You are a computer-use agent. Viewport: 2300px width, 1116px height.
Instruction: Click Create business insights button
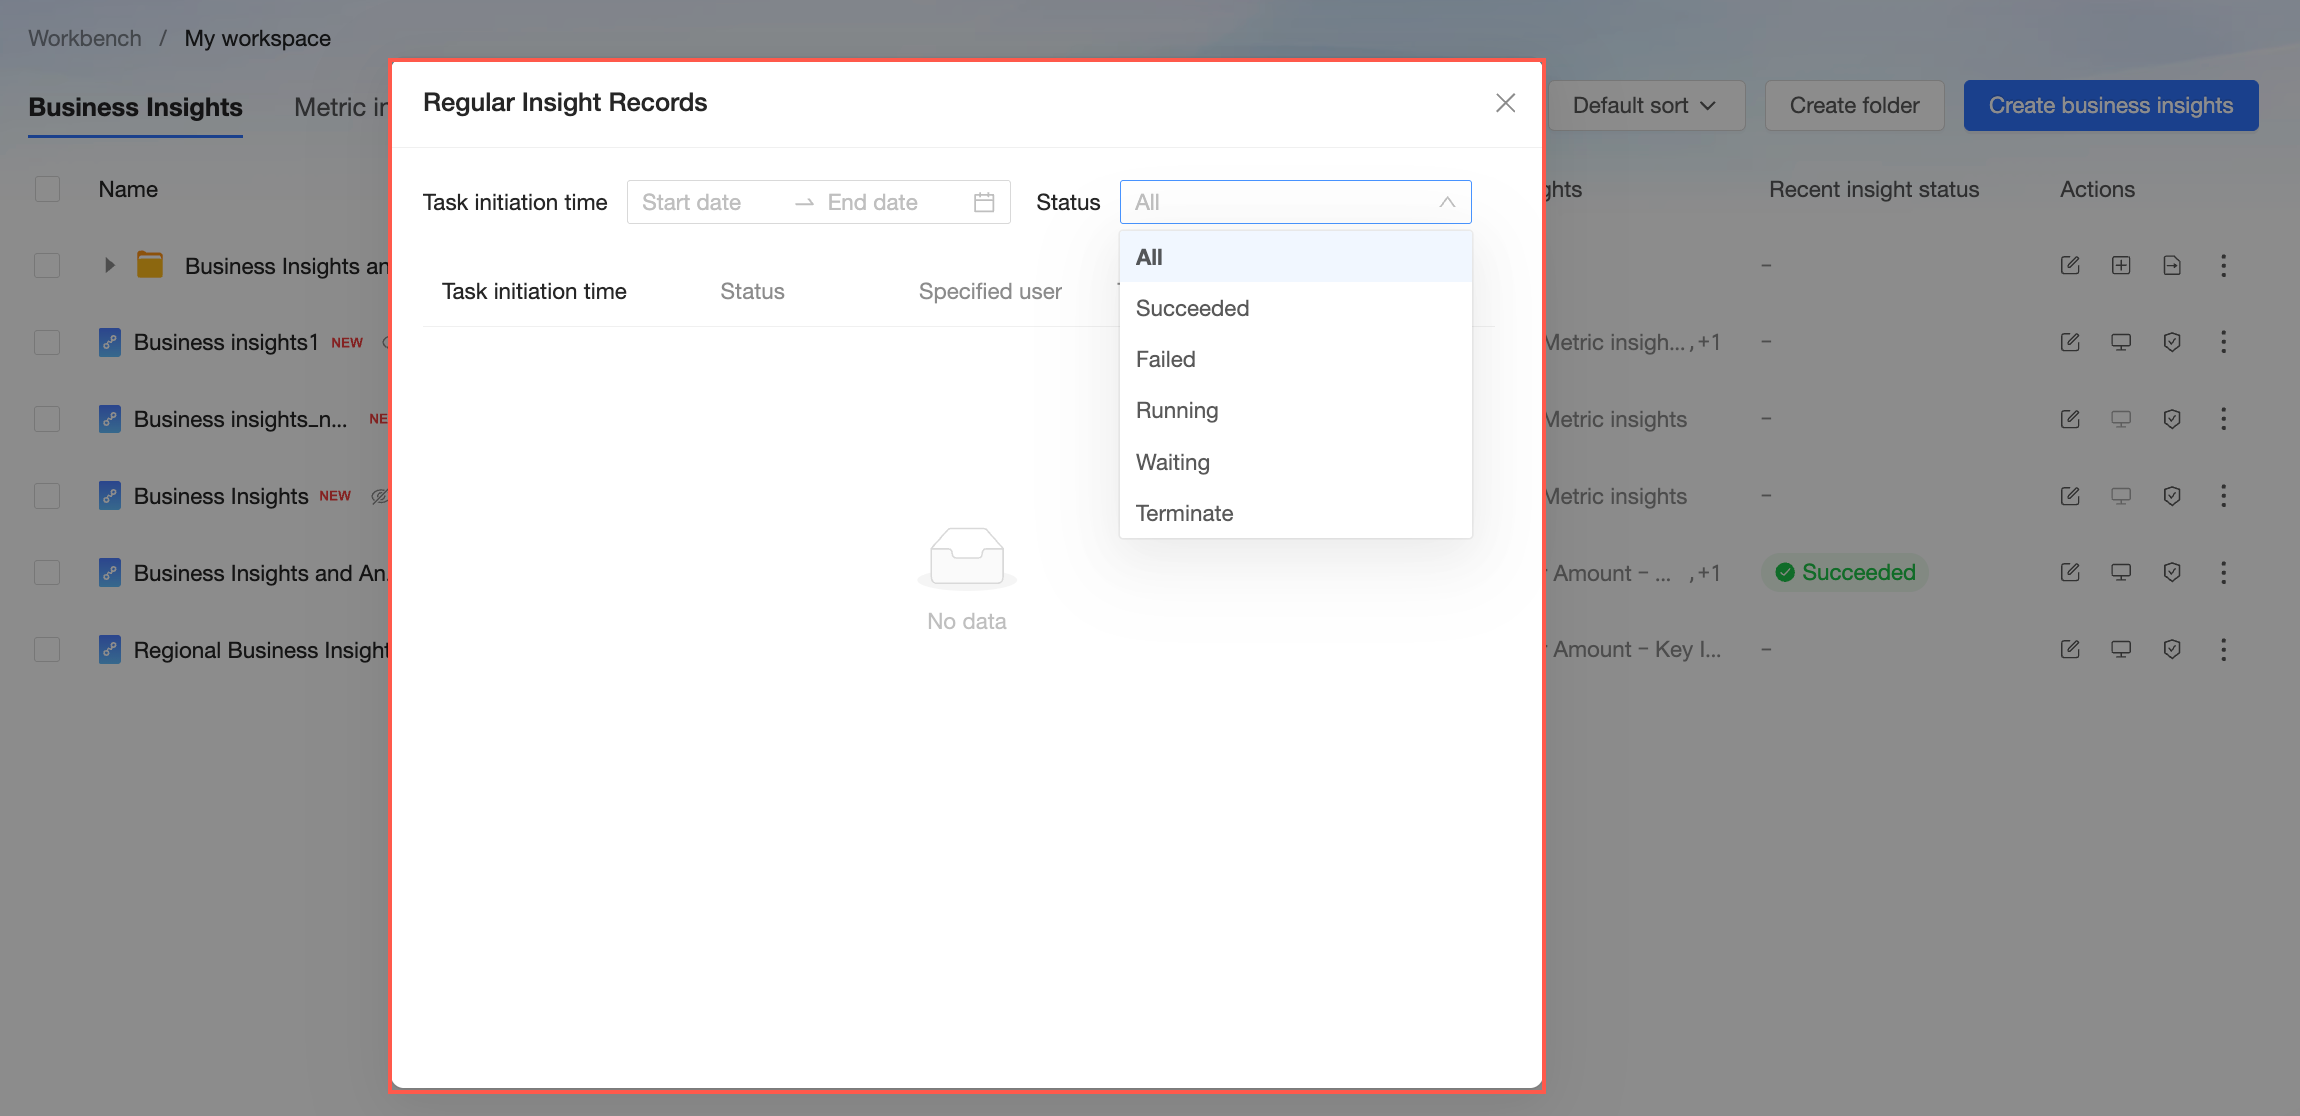[2110, 105]
